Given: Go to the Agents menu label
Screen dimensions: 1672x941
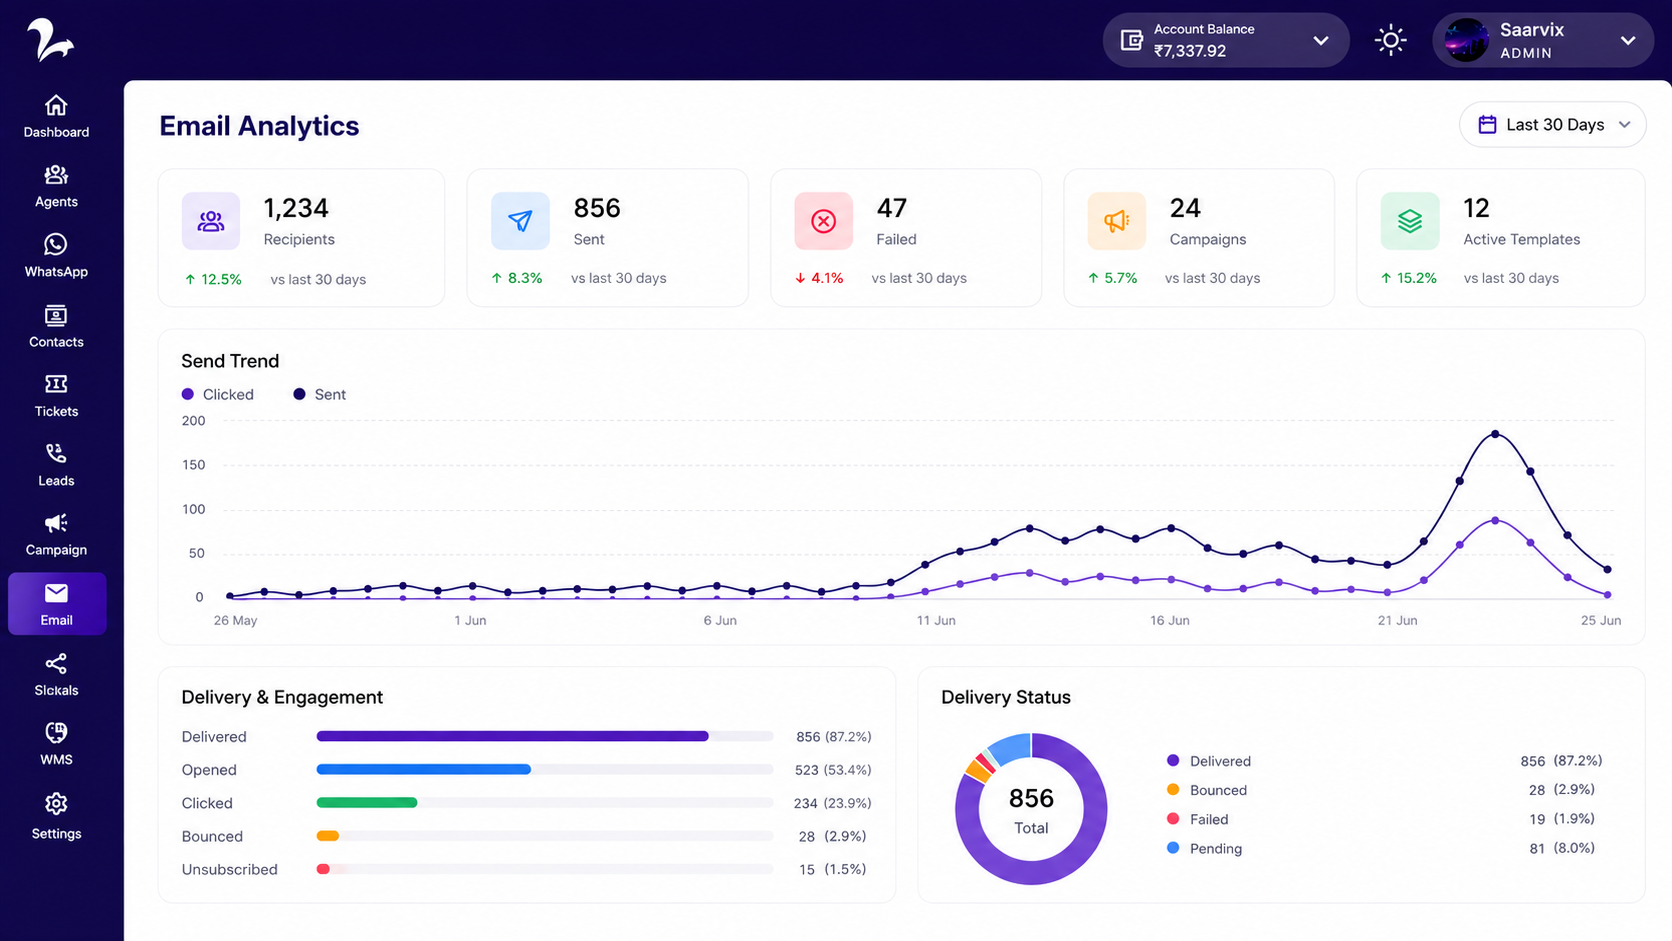Looking at the screenshot, I should pyautogui.click(x=56, y=202).
